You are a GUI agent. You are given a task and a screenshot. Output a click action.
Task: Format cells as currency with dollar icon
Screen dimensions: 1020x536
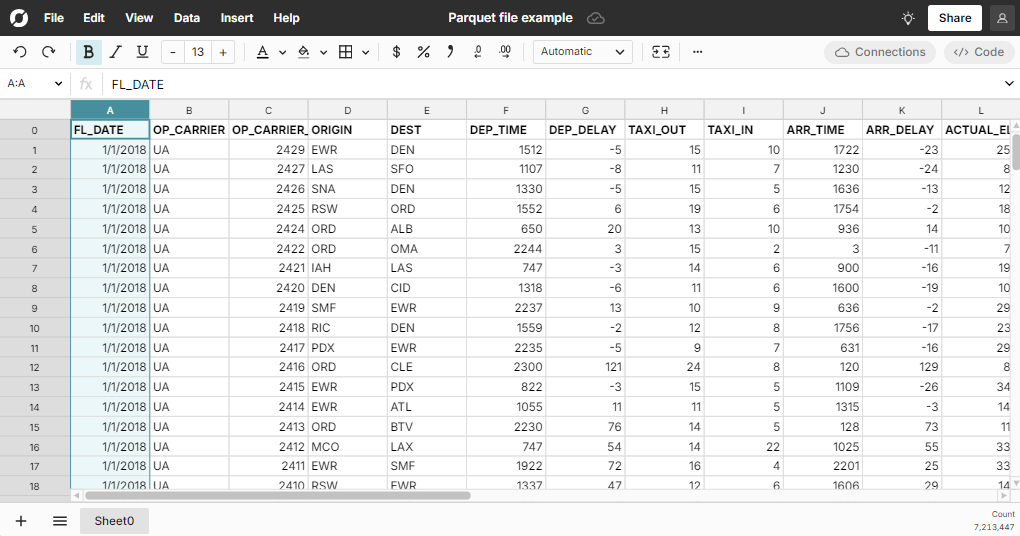tap(397, 52)
